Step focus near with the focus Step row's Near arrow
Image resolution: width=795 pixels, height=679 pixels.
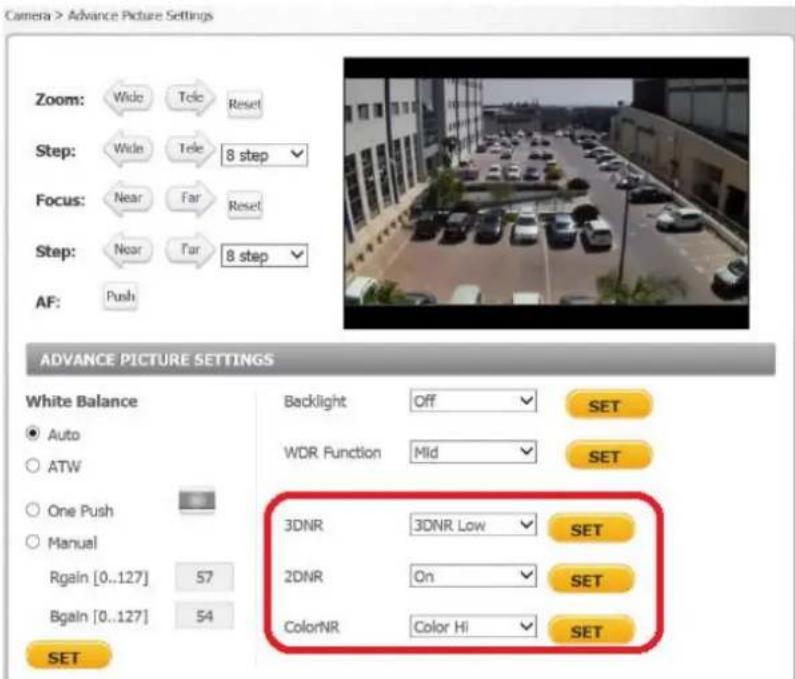(x=128, y=250)
